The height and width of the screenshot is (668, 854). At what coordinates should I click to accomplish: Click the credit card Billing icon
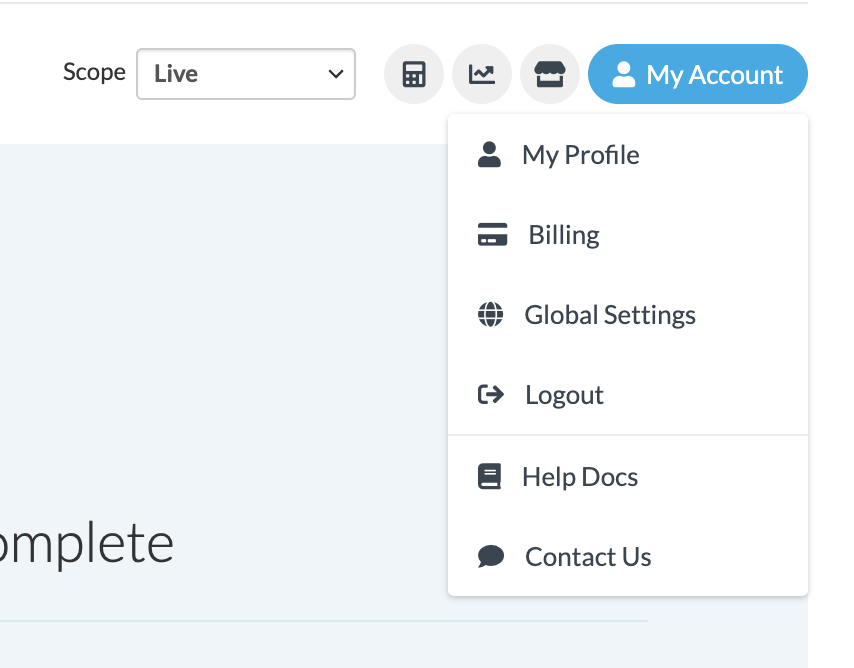[492, 235]
